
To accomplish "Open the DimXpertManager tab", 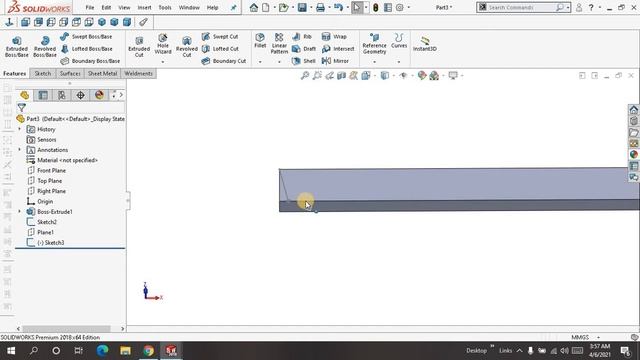I will 80,95.
